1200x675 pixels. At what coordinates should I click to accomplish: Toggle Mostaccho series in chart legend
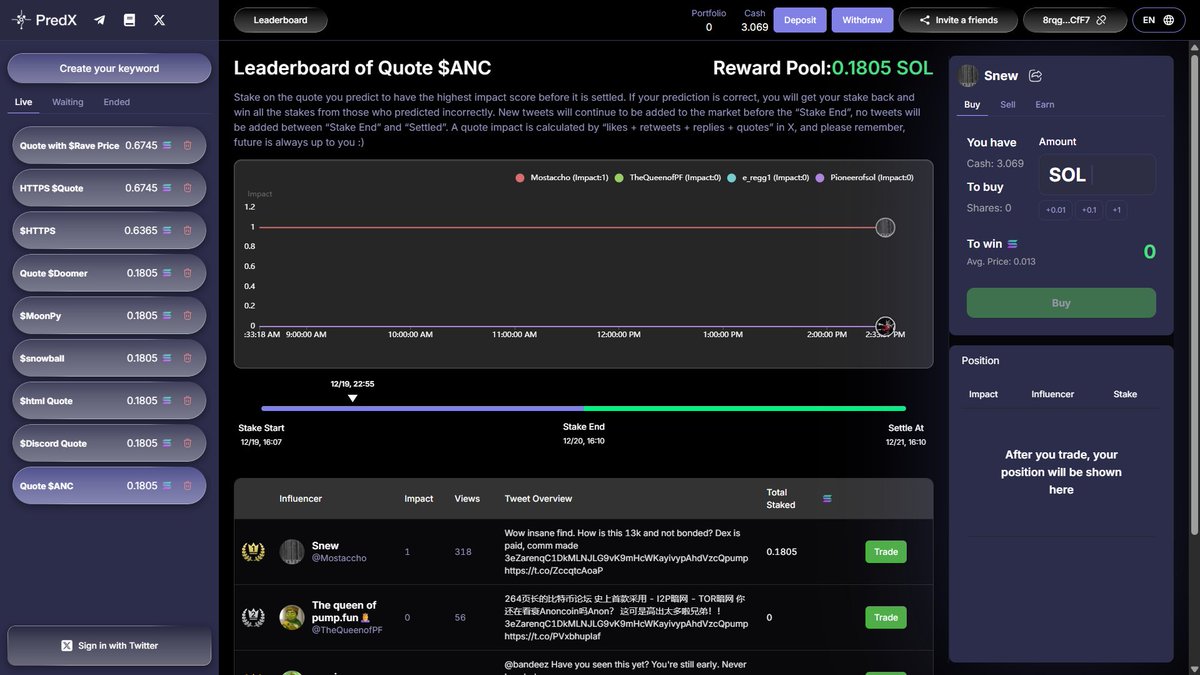pos(562,178)
